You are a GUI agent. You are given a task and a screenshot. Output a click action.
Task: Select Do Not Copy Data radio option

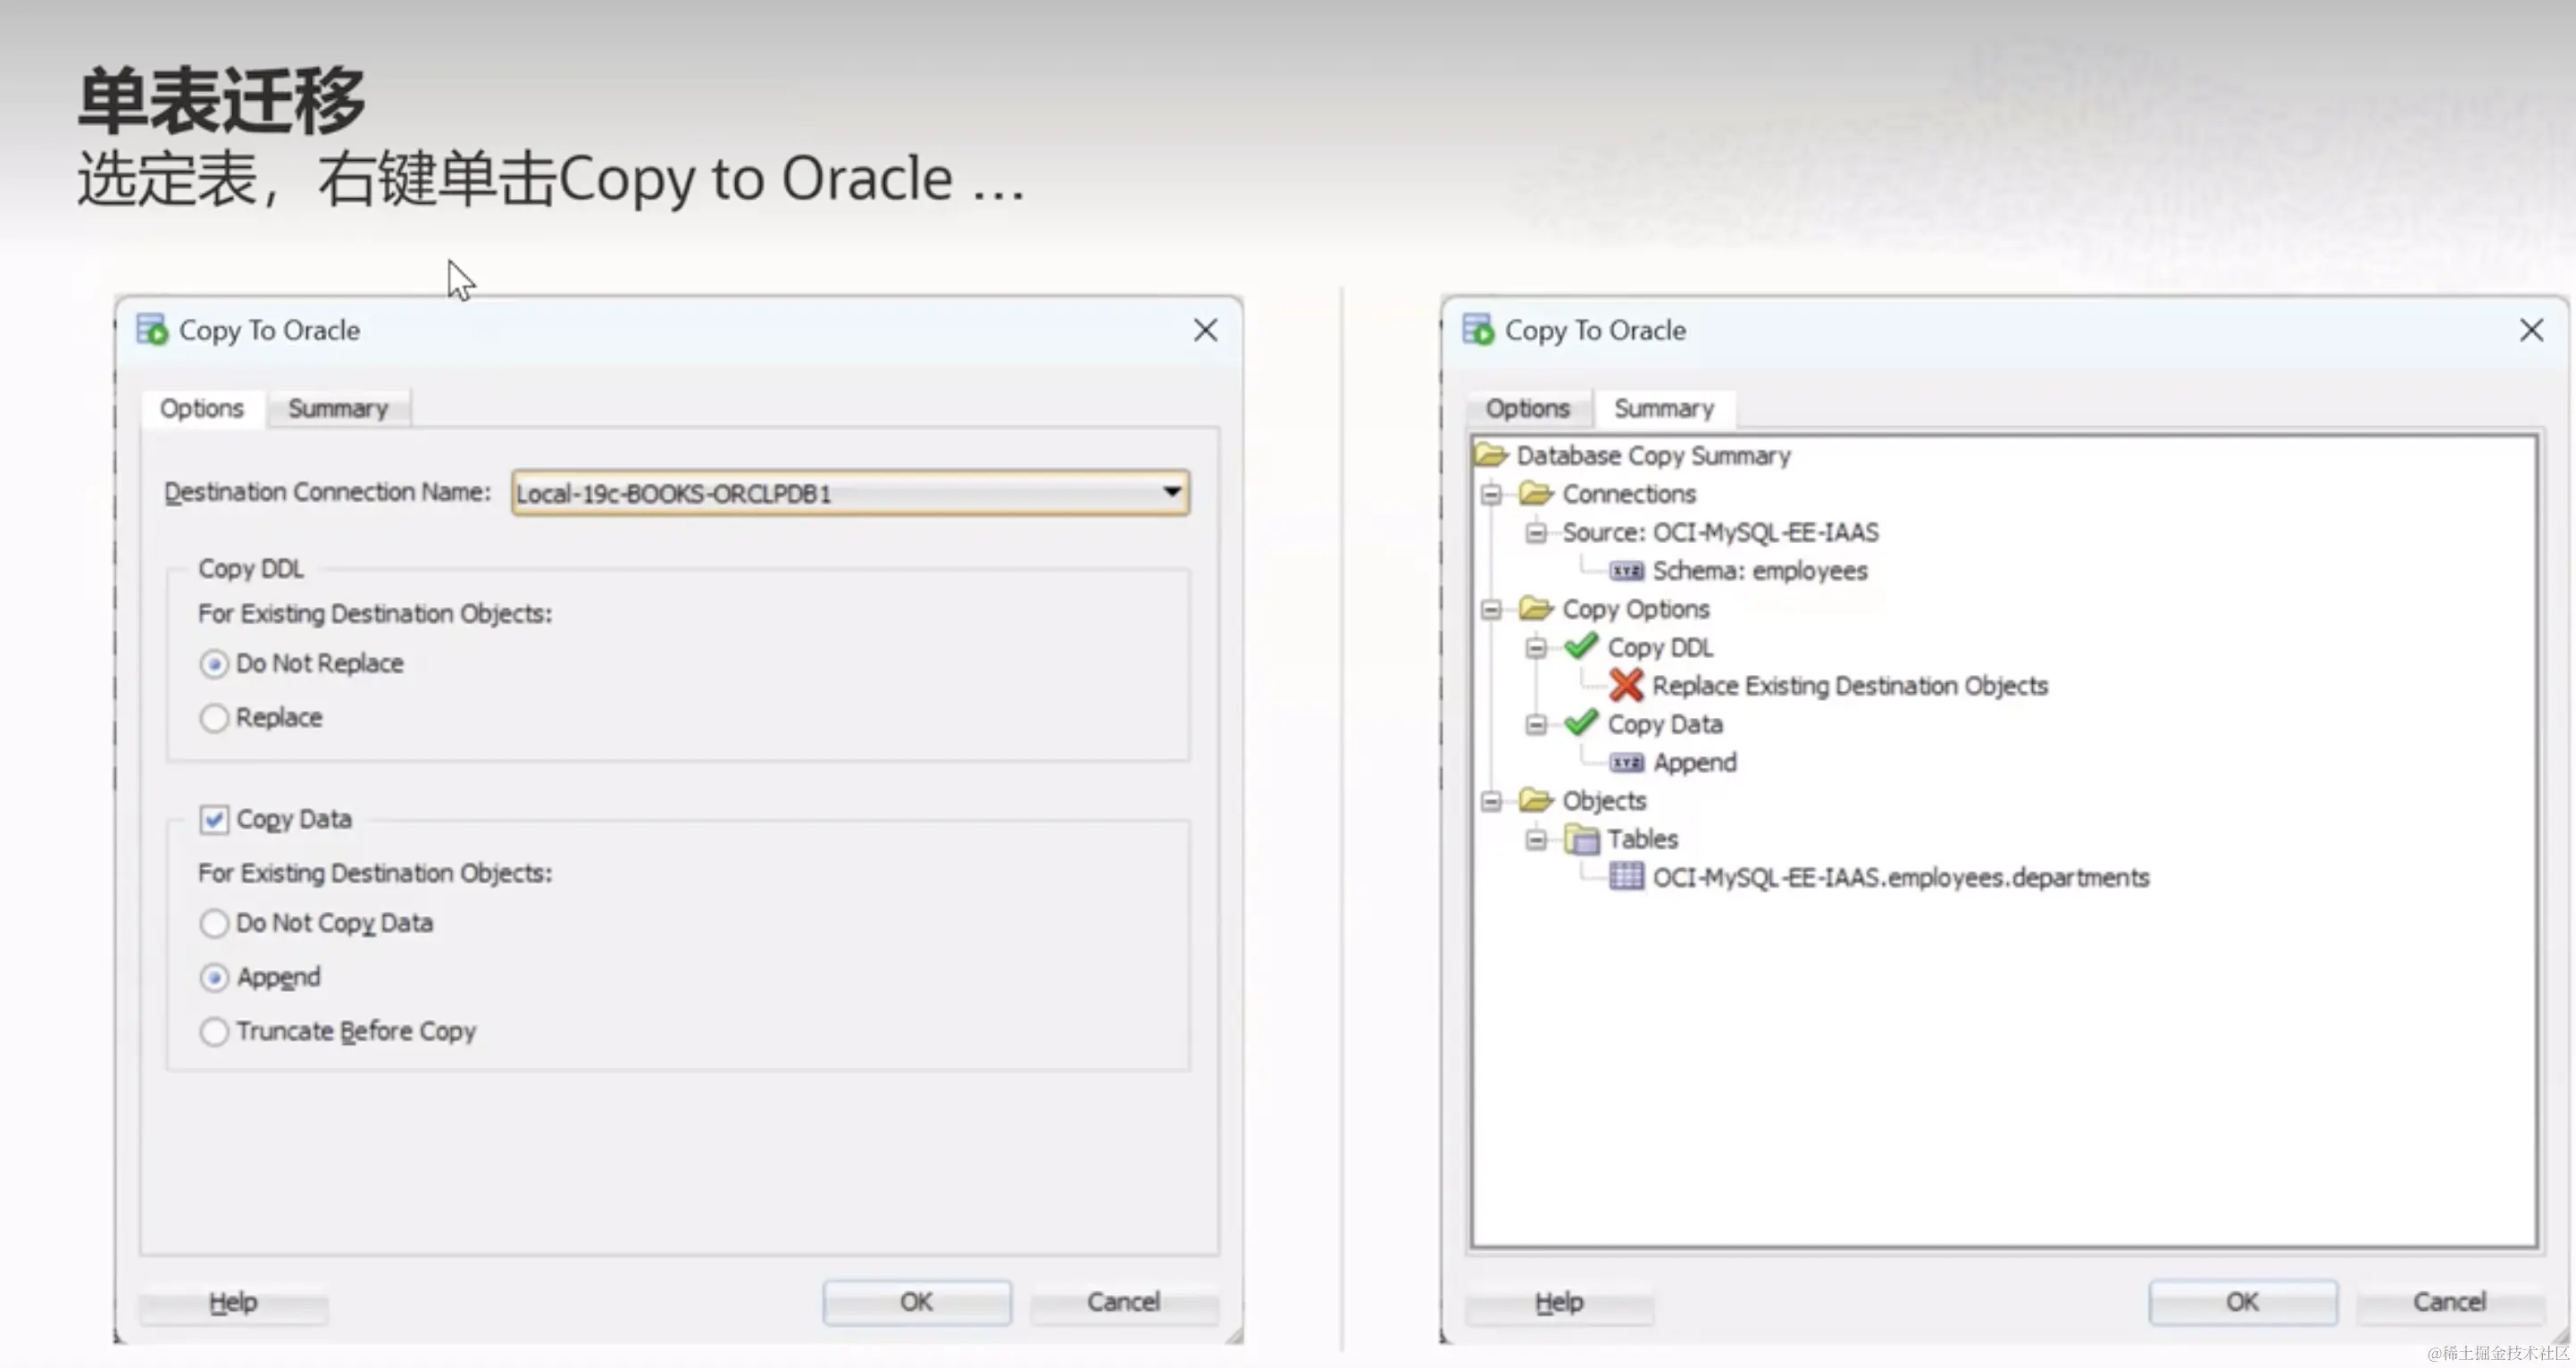(x=214, y=923)
